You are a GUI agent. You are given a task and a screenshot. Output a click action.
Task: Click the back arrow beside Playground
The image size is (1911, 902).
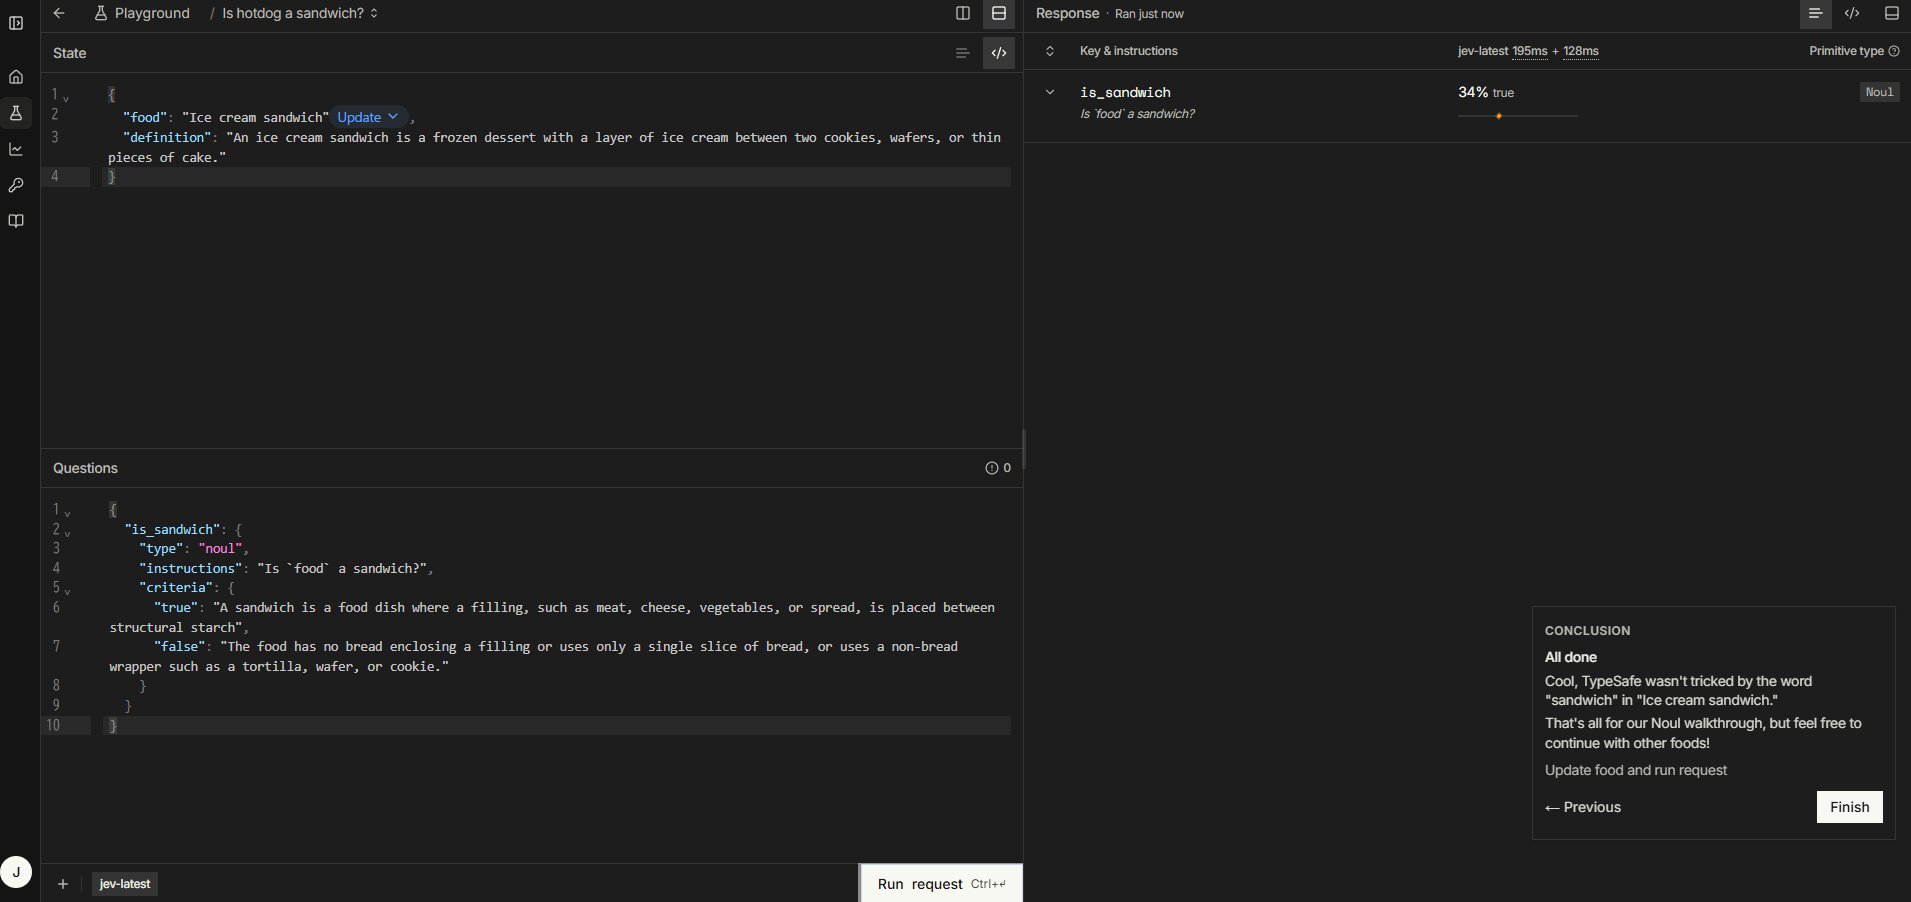(59, 13)
